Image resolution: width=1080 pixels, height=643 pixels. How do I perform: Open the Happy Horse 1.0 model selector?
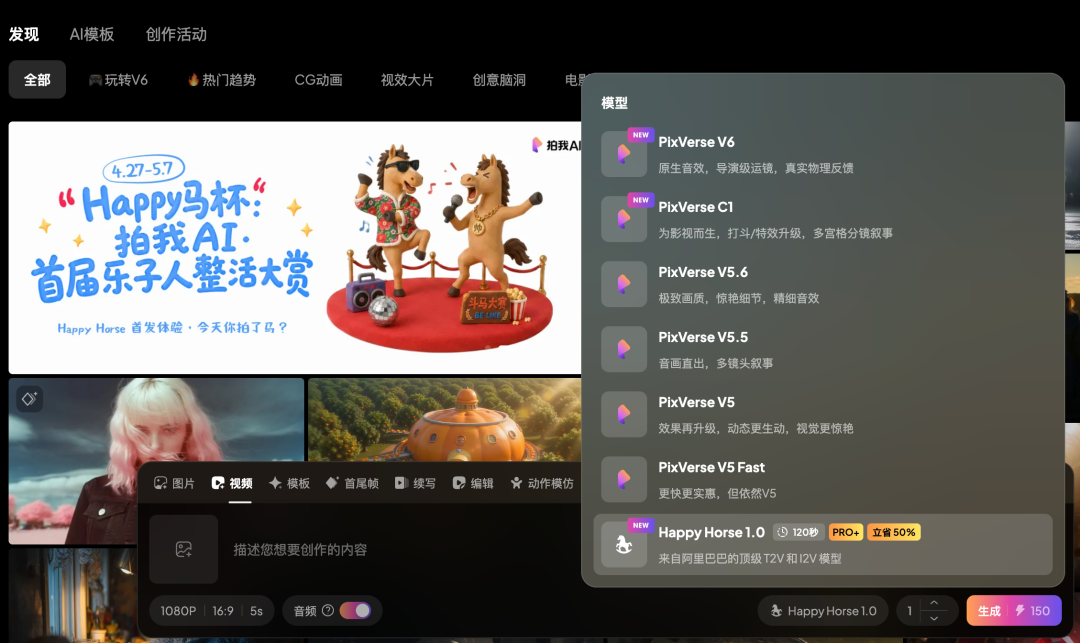[x=822, y=610]
